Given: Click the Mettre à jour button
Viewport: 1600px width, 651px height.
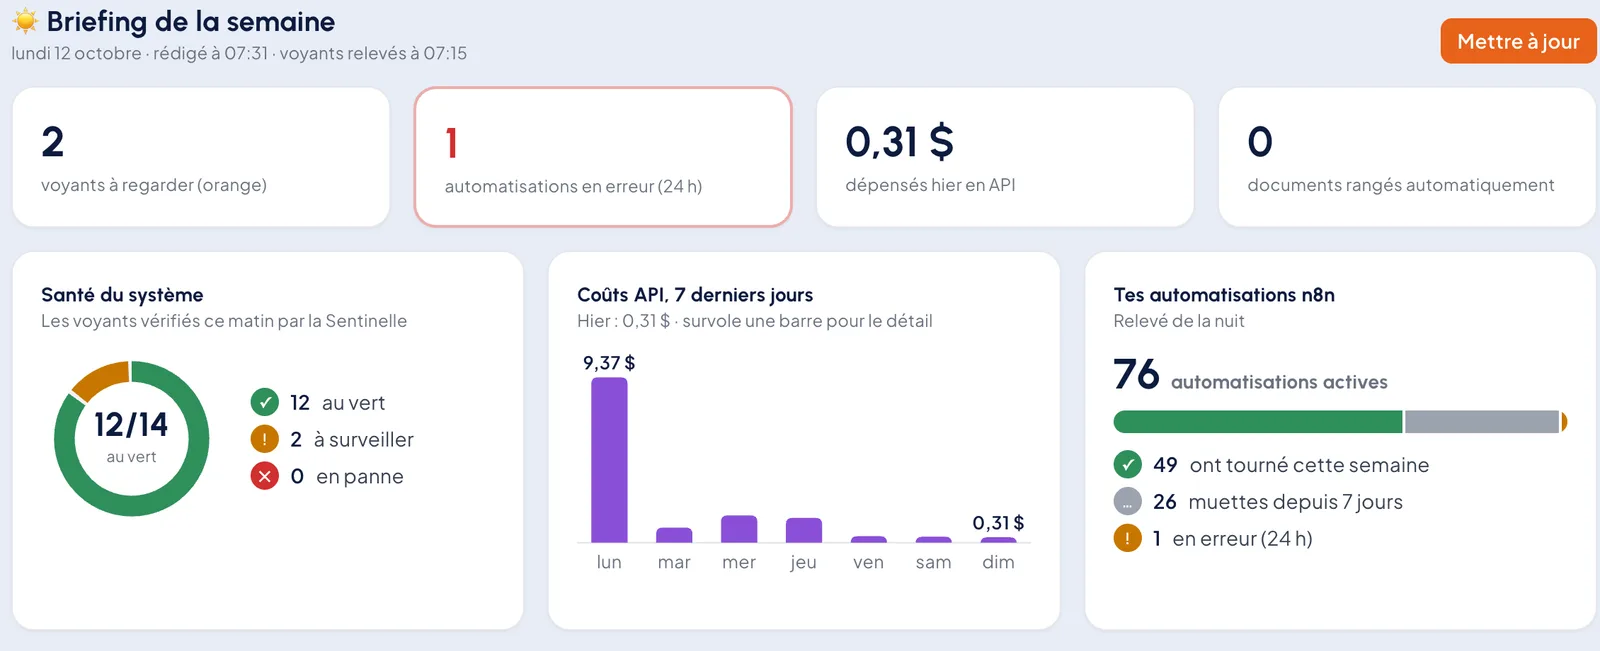Looking at the screenshot, I should 1518,41.
